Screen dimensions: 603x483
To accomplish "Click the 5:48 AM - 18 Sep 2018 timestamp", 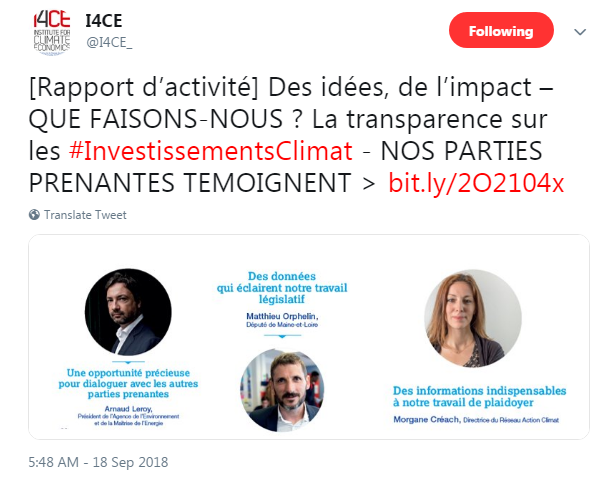I will coord(98,462).
